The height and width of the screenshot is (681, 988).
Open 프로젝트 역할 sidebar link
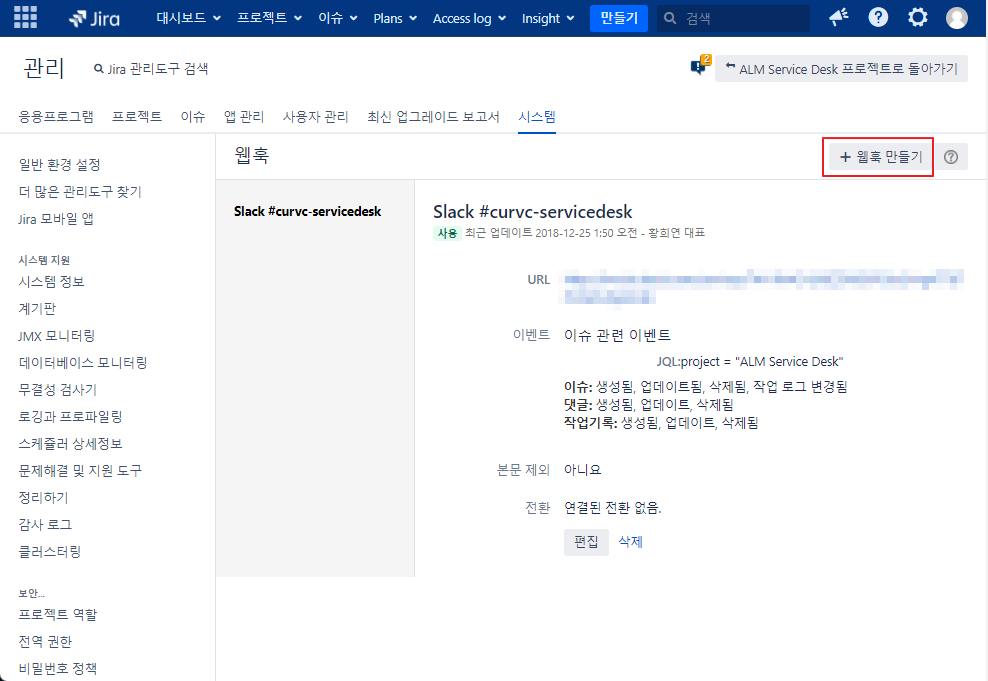[58, 614]
